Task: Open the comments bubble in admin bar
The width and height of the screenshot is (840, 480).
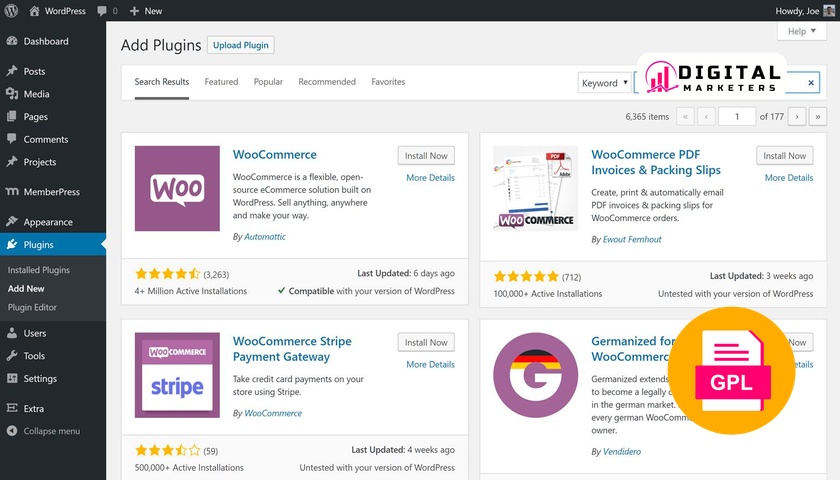Action: (x=102, y=11)
